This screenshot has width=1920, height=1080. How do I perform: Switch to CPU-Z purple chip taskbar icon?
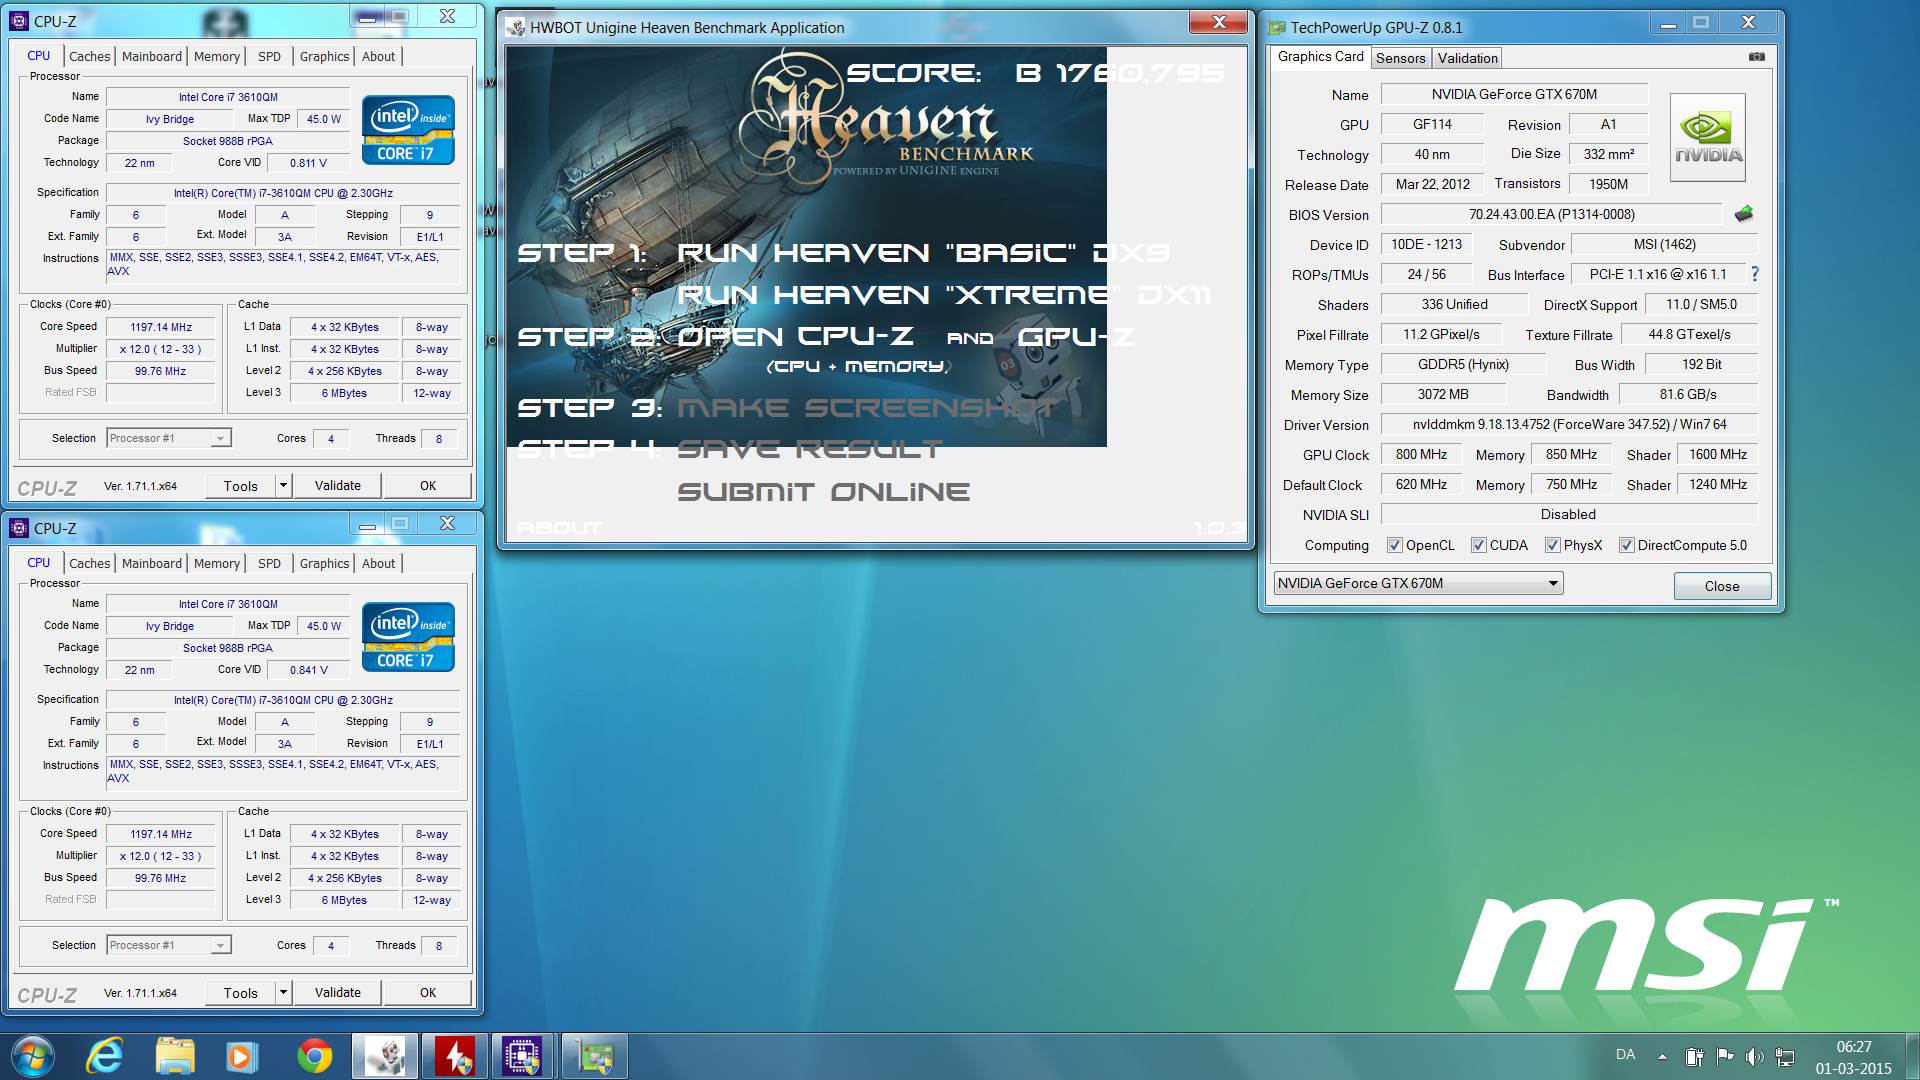click(x=523, y=1056)
